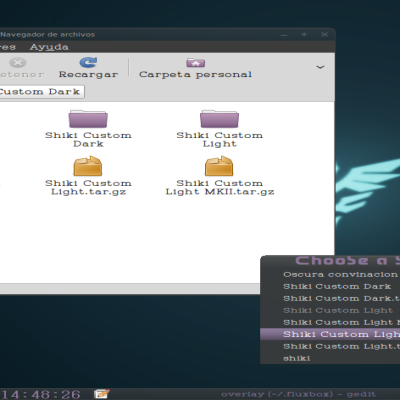Viewport: 400px width, 400px height.
Task: Select Shiki Custom Light MKII.tar.gz archive
Action: tap(219, 166)
